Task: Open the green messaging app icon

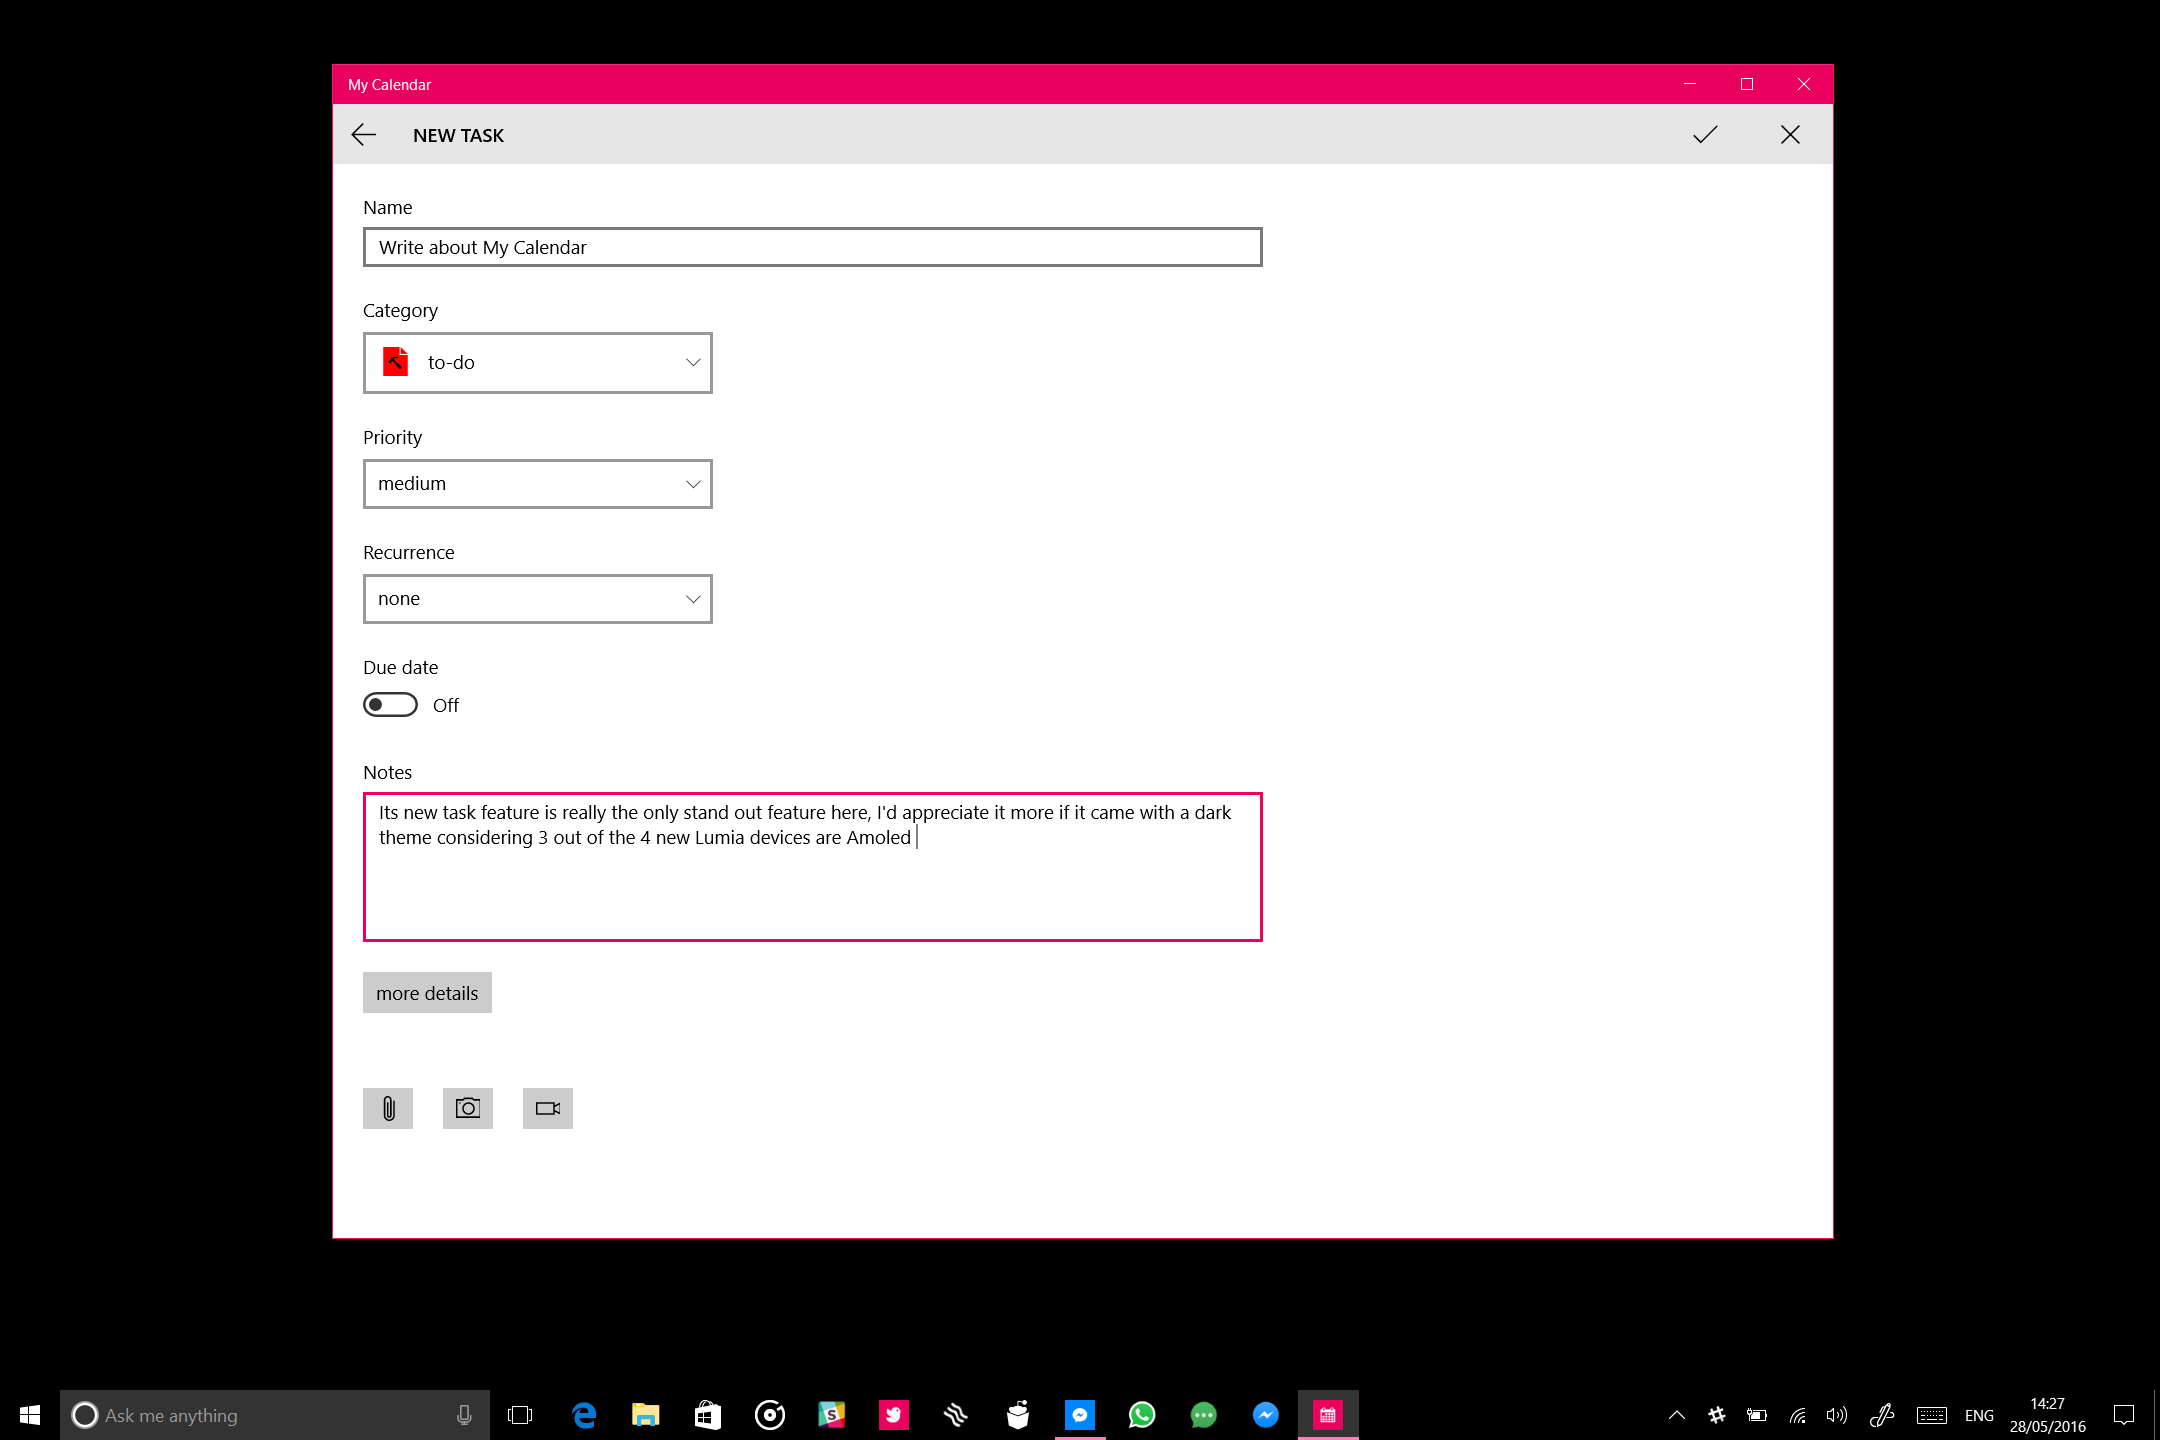Action: click(x=1204, y=1415)
